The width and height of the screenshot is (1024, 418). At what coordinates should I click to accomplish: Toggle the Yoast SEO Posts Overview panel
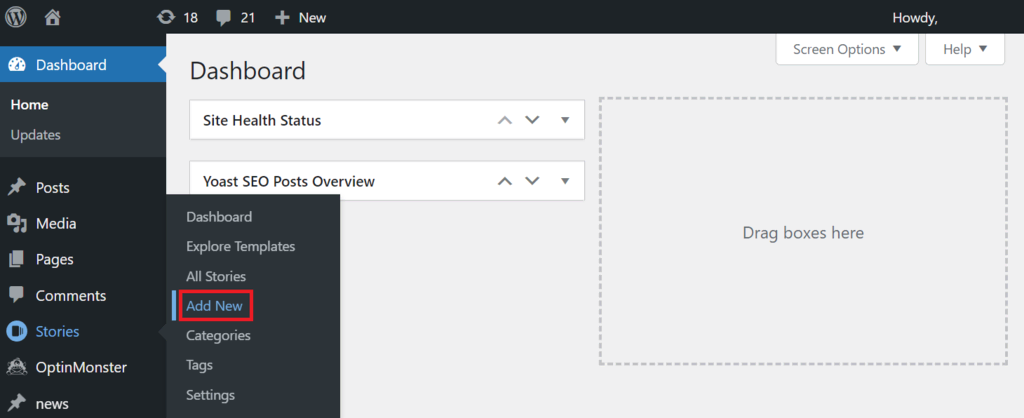tap(565, 181)
